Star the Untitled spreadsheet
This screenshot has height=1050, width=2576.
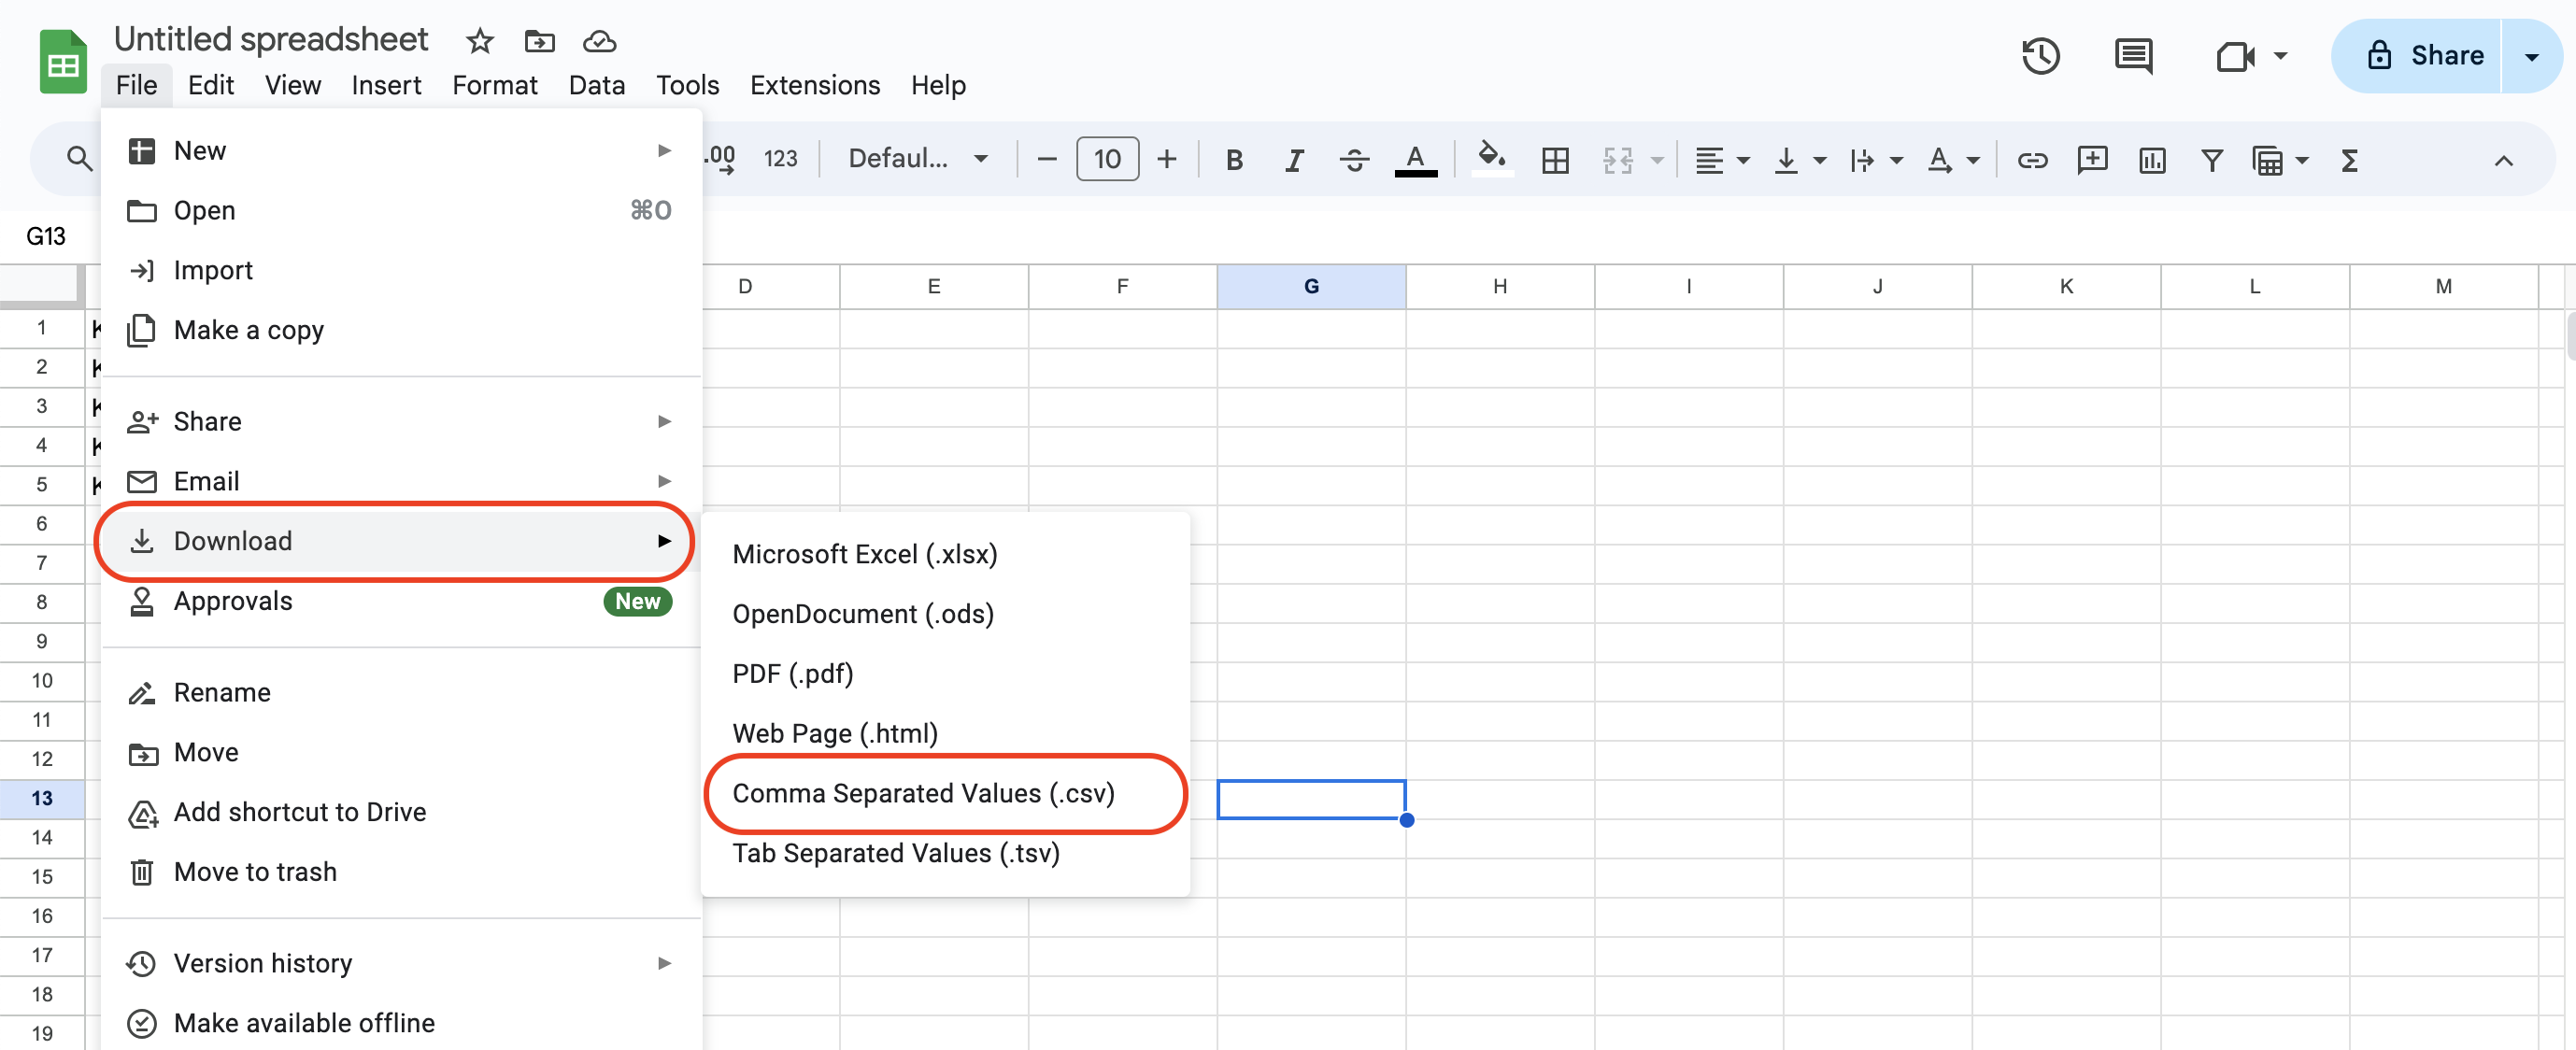click(479, 41)
